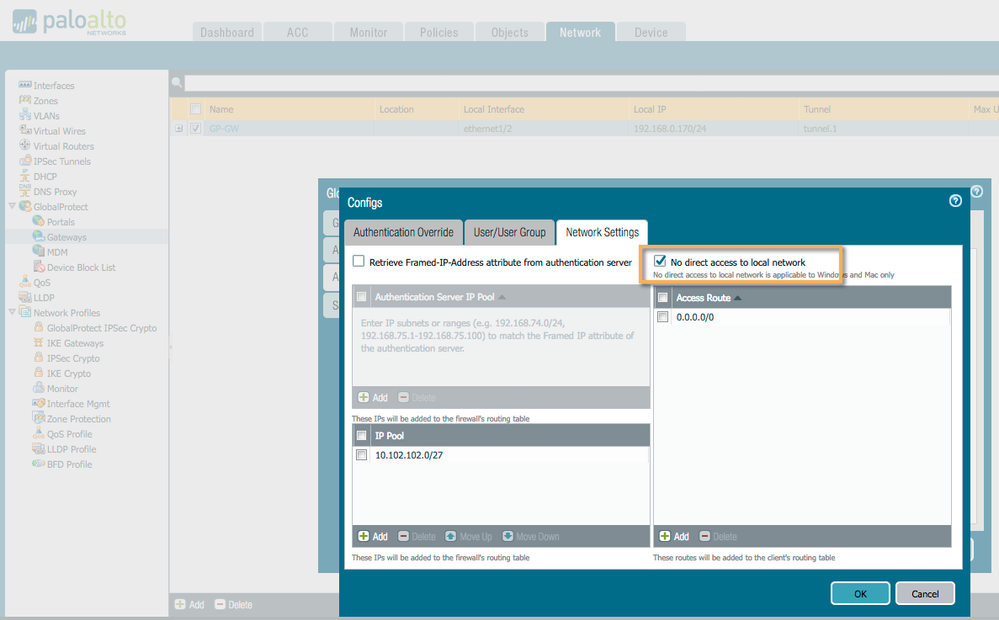Collapse the GlobalProtect tree node
The image size is (999, 620).
tap(11, 206)
